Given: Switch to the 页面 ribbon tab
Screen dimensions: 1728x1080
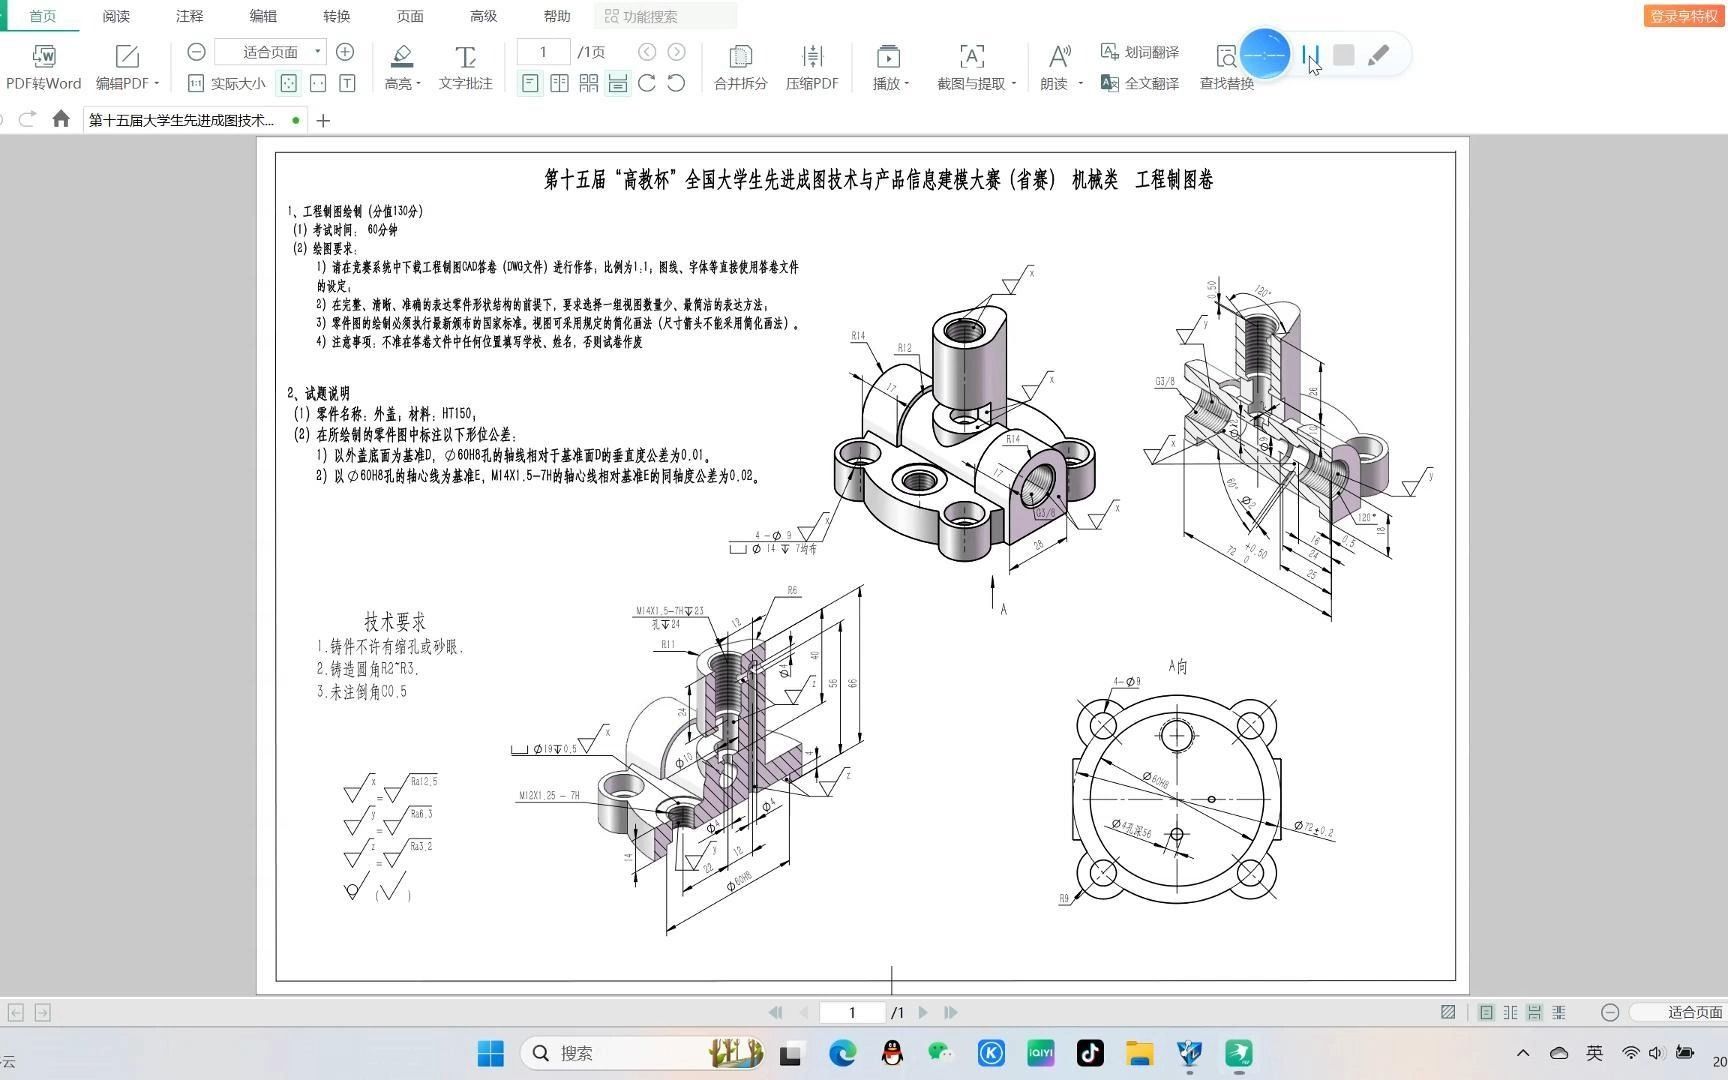Looking at the screenshot, I should (410, 16).
